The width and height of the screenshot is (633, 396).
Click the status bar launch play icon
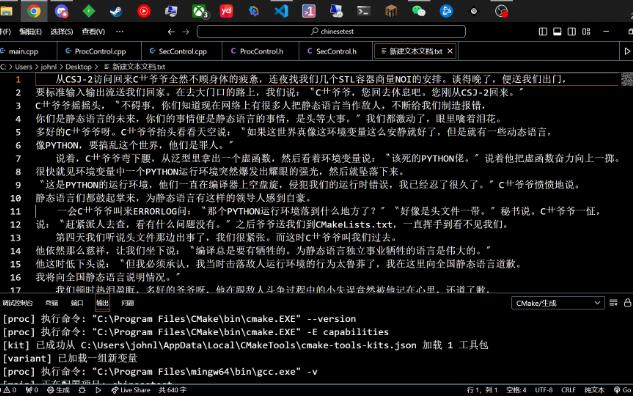click(x=98, y=390)
